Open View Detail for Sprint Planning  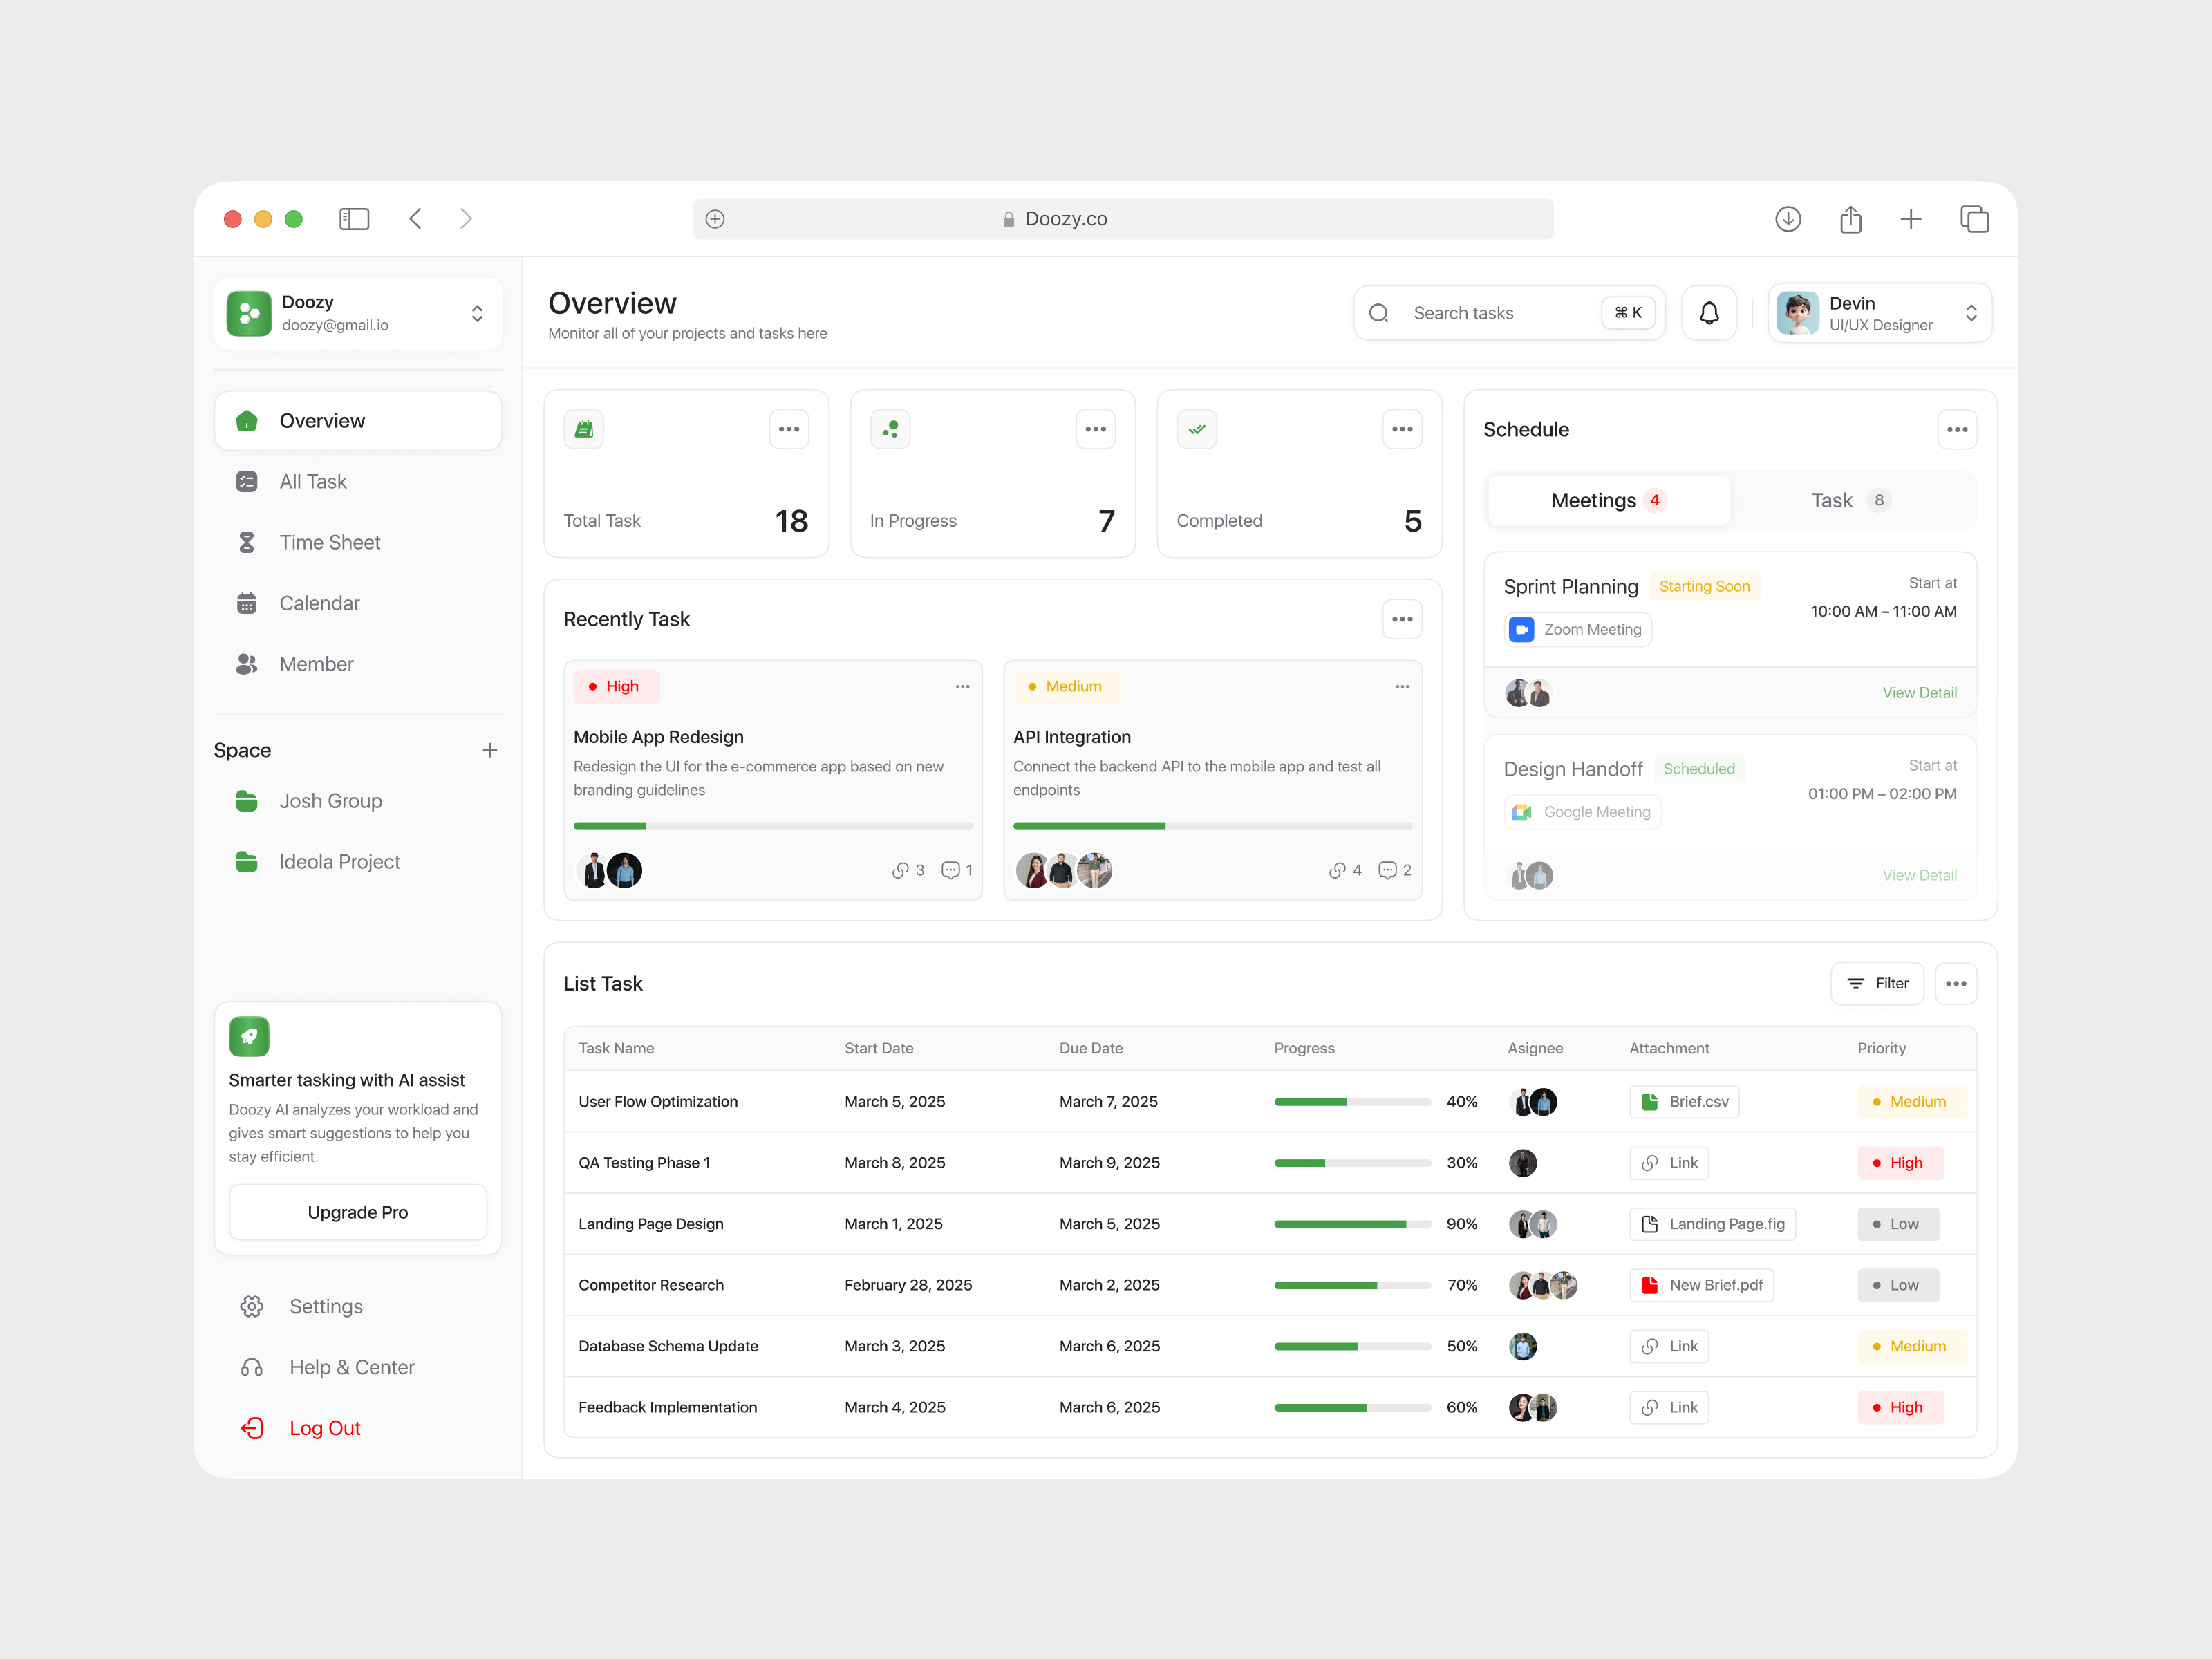(x=1918, y=692)
